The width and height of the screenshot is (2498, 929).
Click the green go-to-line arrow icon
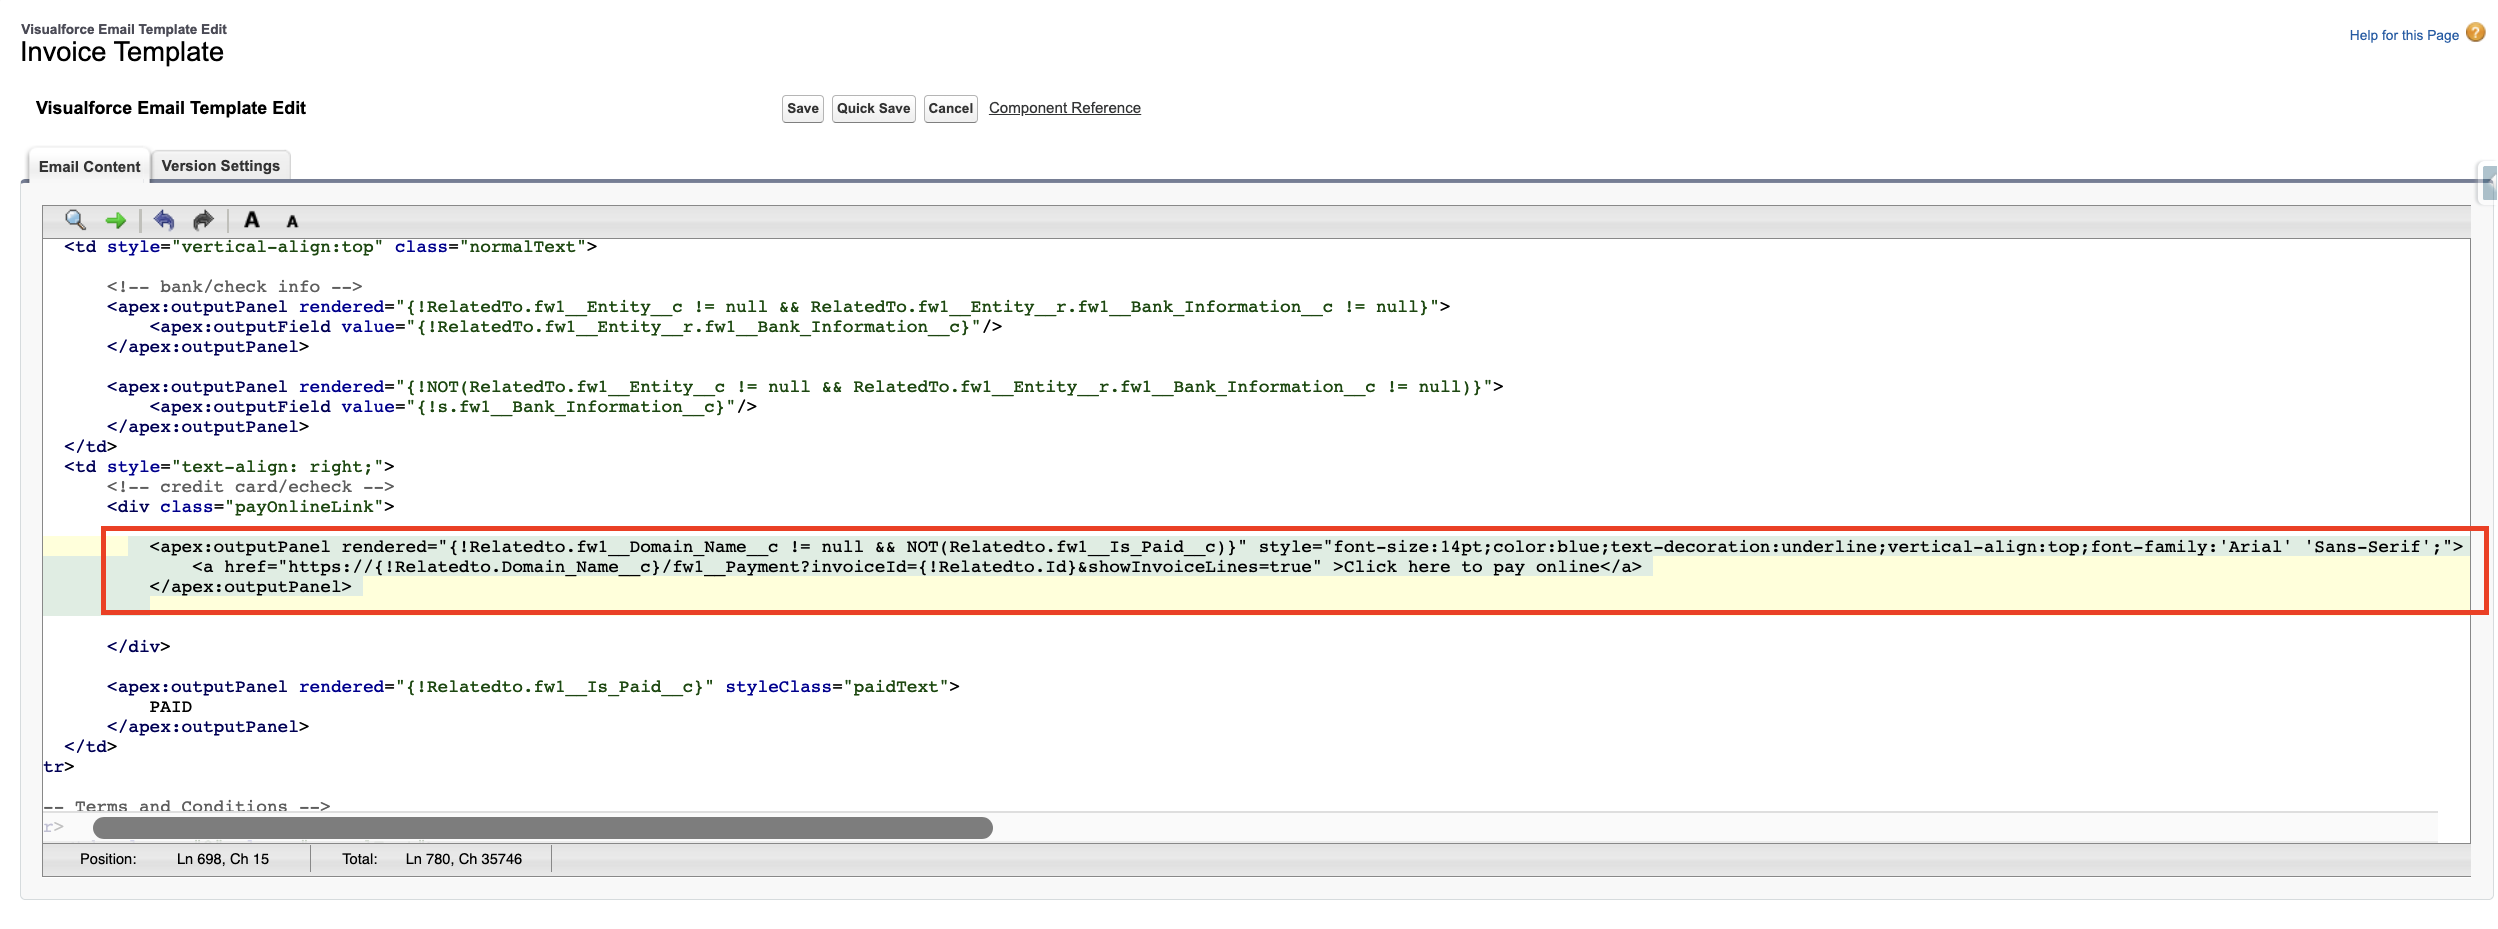tap(116, 220)
